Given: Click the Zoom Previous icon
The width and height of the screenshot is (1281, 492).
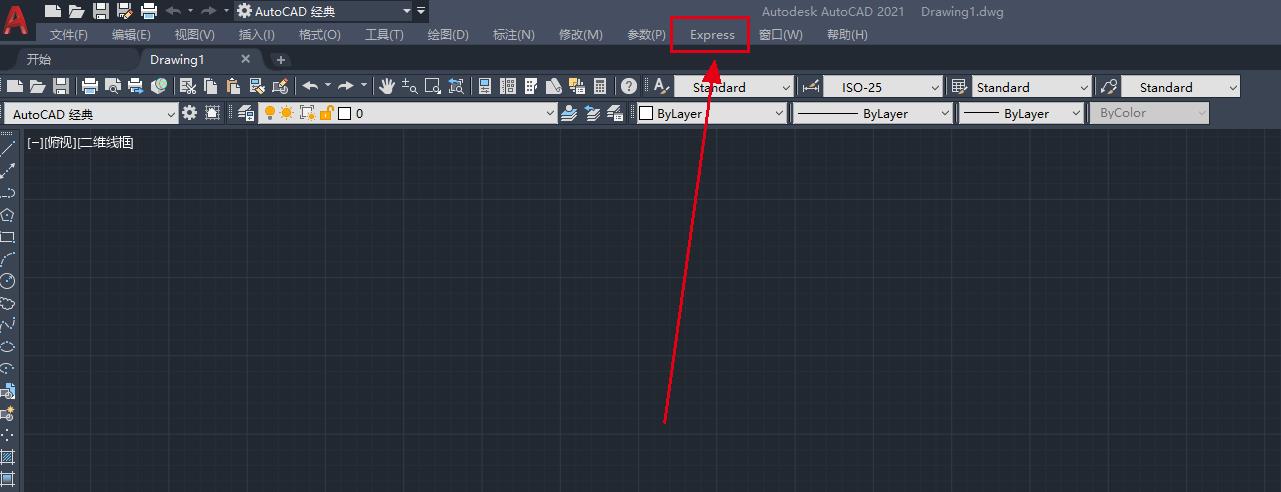Looking at the screenshot, I should click(x=456, y=86).
